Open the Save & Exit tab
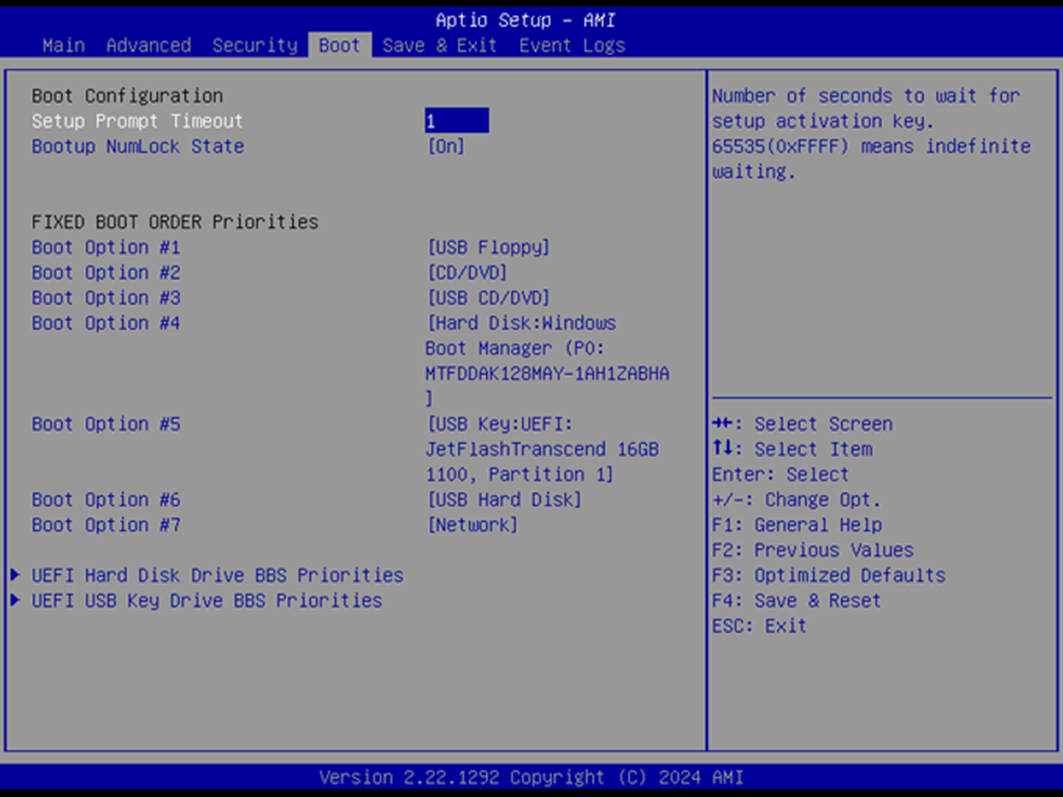The height and width of the screenshot is (797, 1063). coord(440,45)
